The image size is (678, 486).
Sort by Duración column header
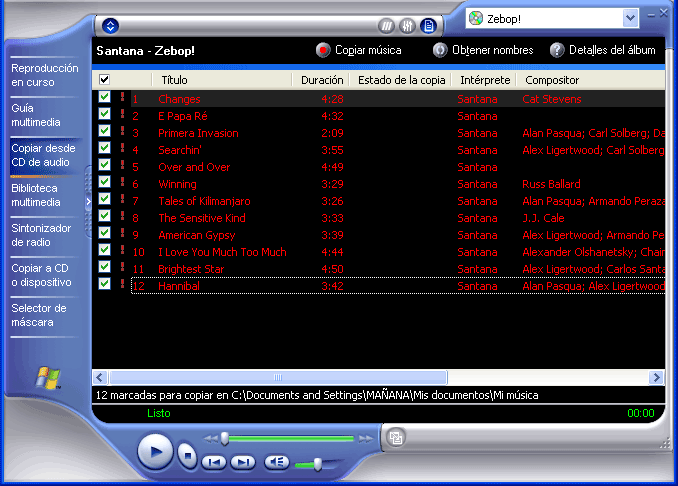tap(320, 80)
